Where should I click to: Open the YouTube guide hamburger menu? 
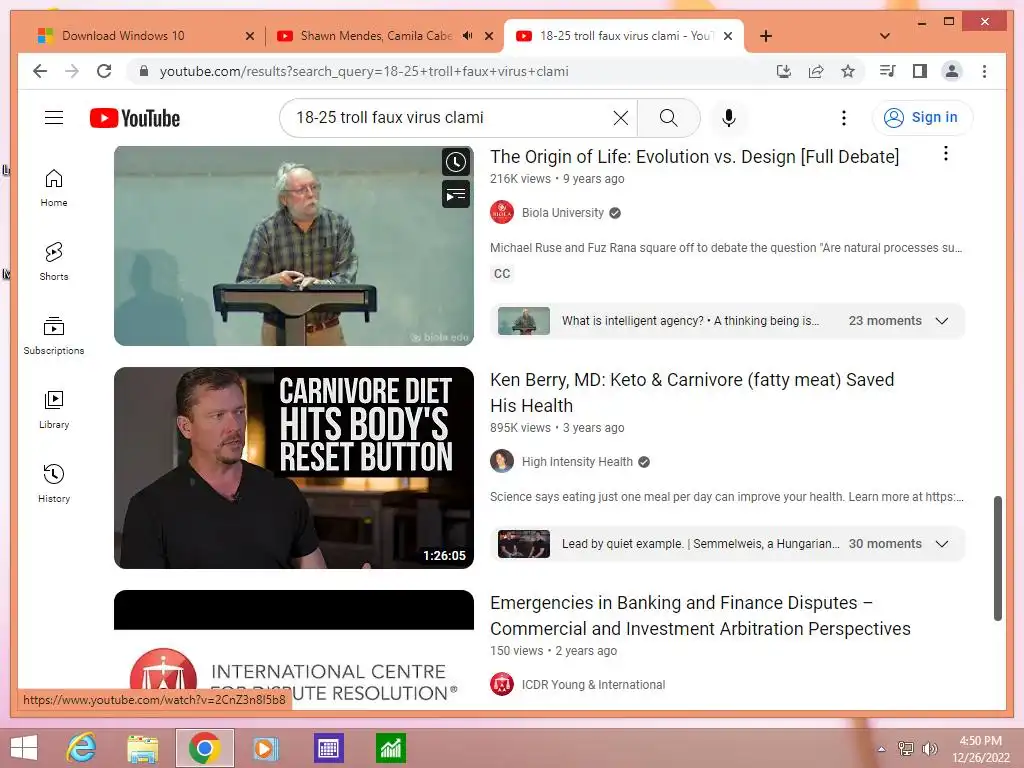tap(54, 118)
